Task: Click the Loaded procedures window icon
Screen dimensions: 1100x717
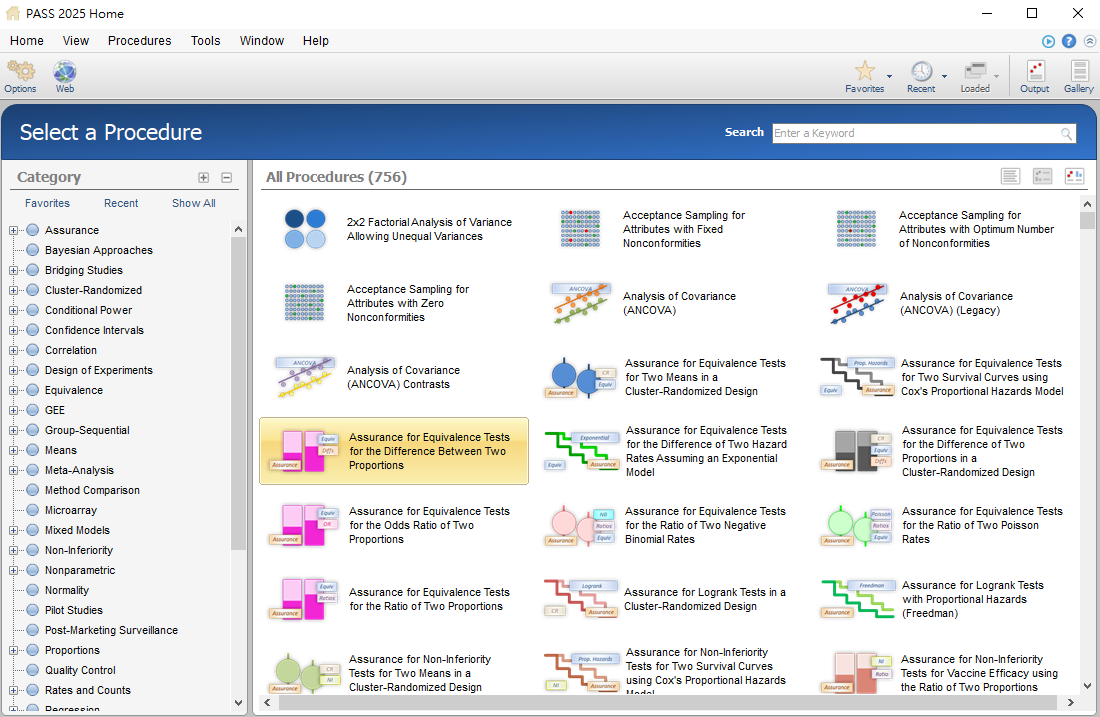Action: (x=974, y=72)
